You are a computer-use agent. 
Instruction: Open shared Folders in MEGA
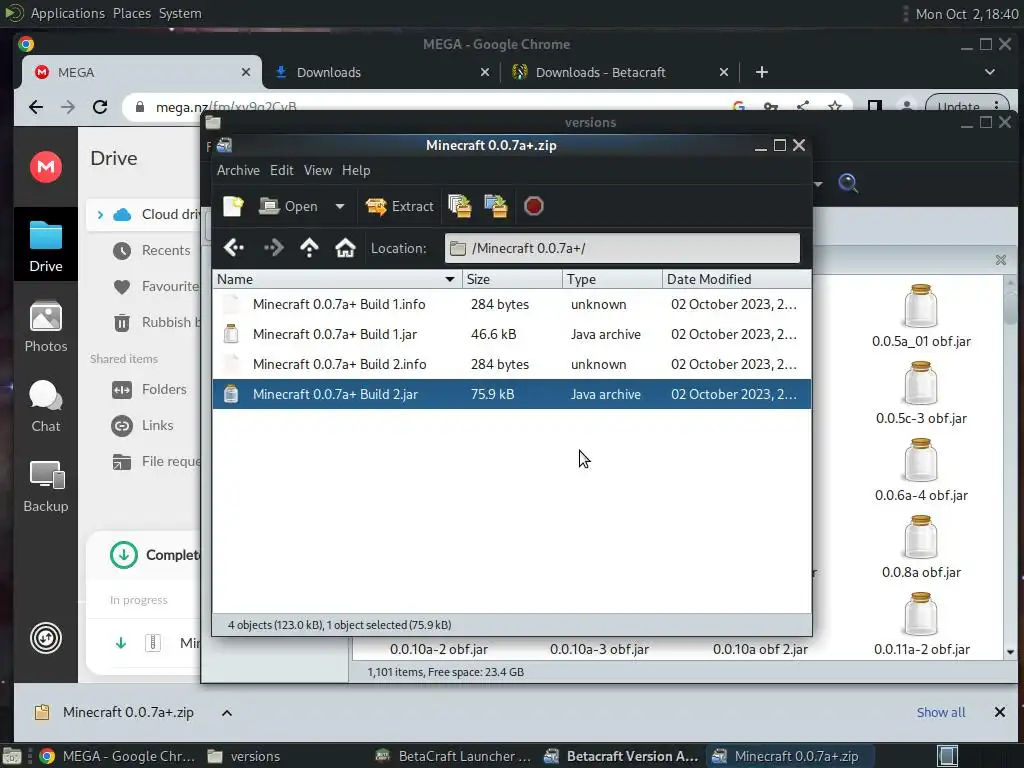tap(150, 390)
